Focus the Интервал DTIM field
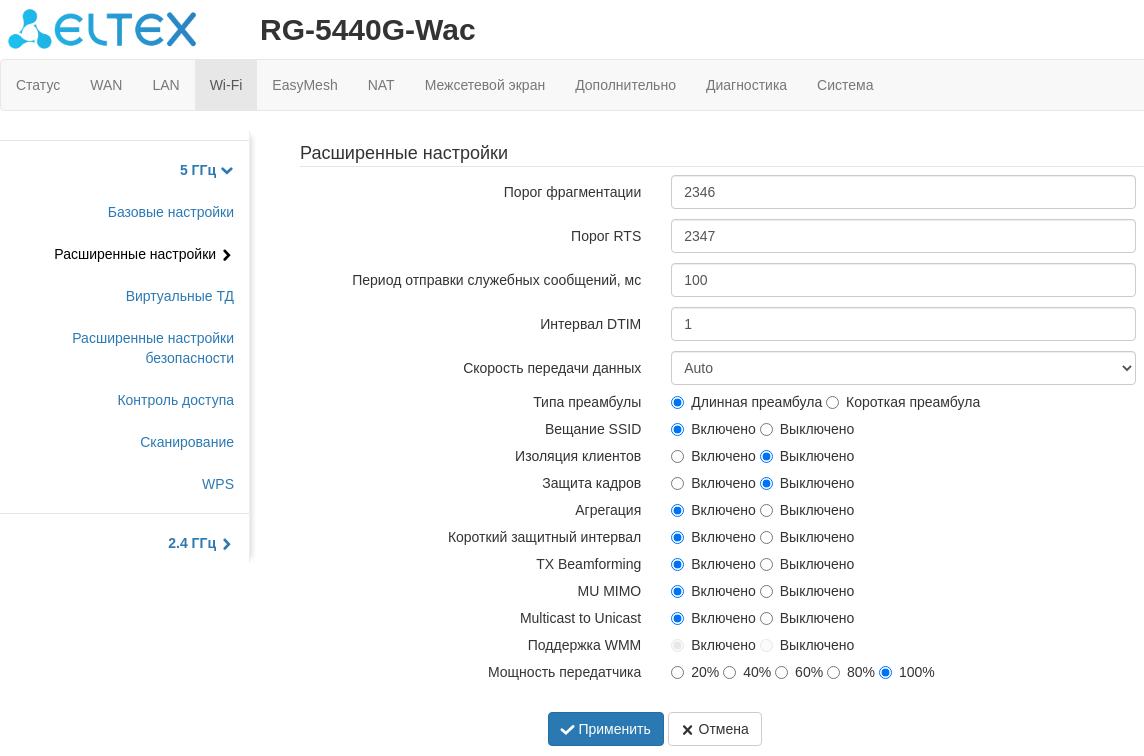1144x756 pixels. click(x=902, y=324)
